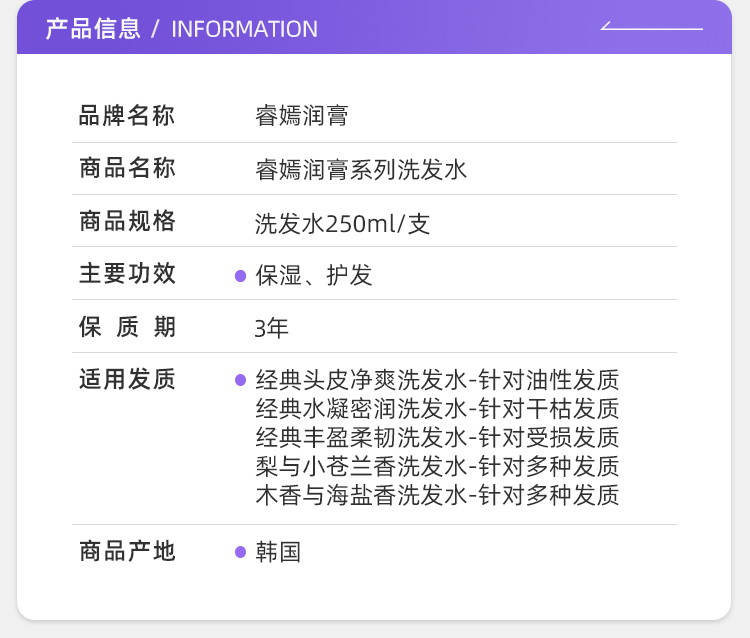Select the 商品产地 row label

(x=127, y=551)
